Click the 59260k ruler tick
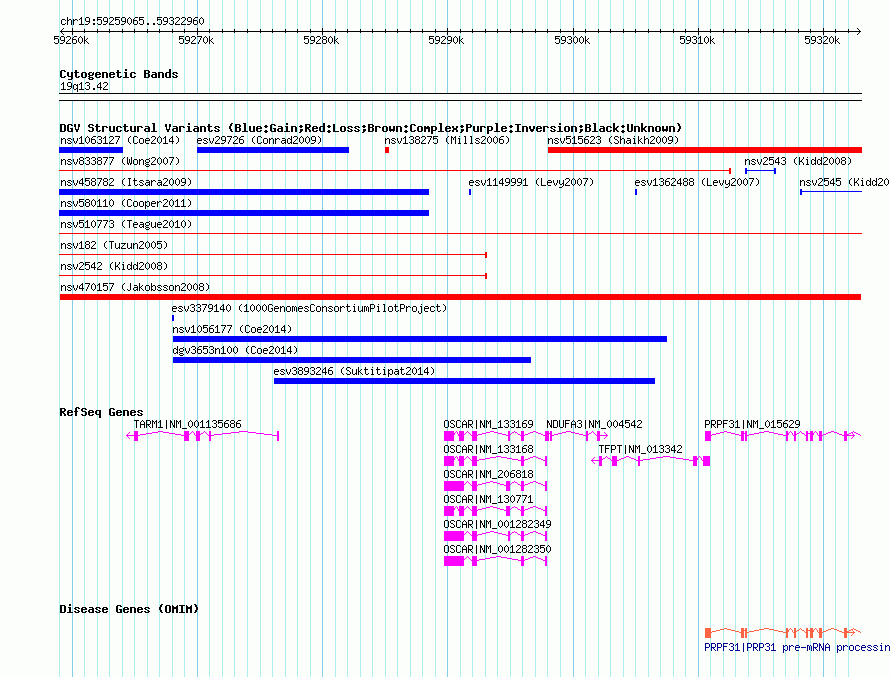The width and height of the screenshot is (890, 677). pos(71,40)
